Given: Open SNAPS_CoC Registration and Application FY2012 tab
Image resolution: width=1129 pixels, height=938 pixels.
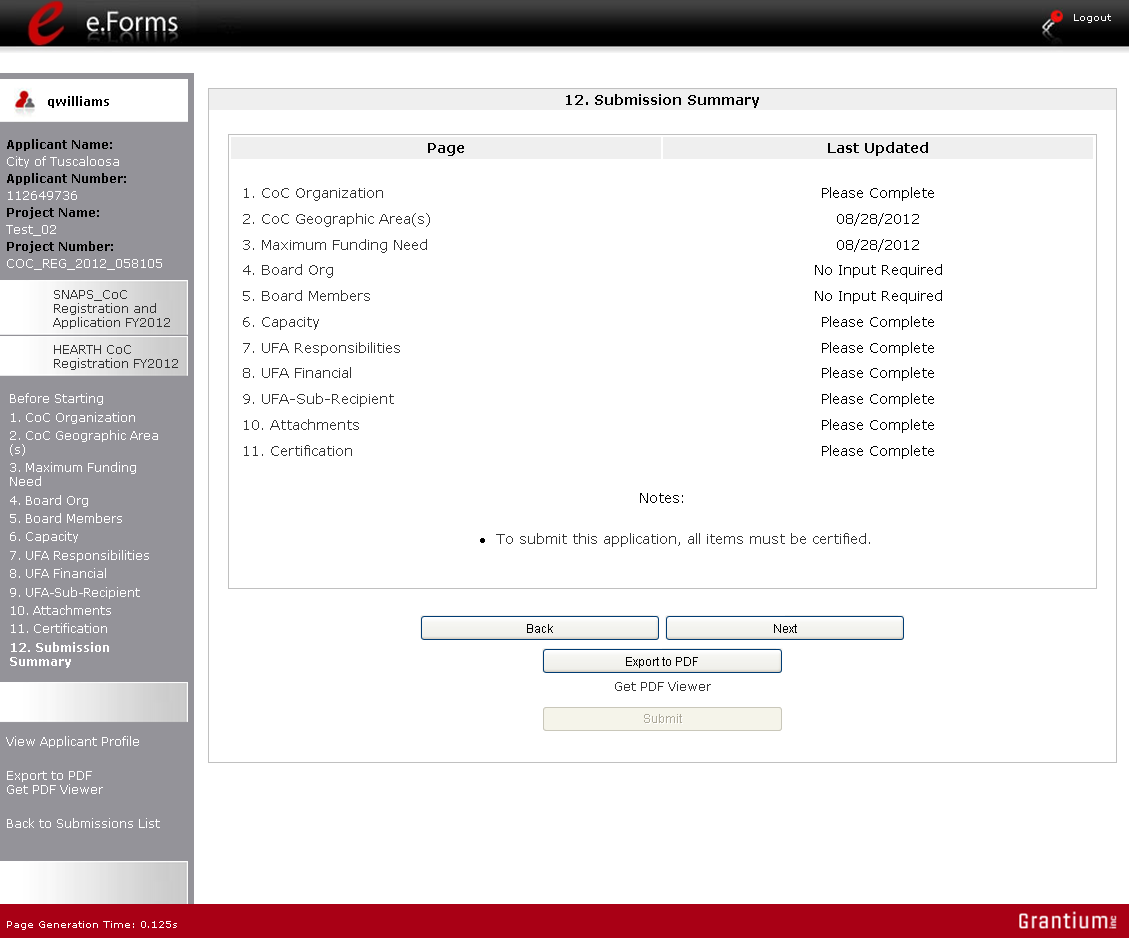Looking at the screenshot, I should tap(111, 308).
